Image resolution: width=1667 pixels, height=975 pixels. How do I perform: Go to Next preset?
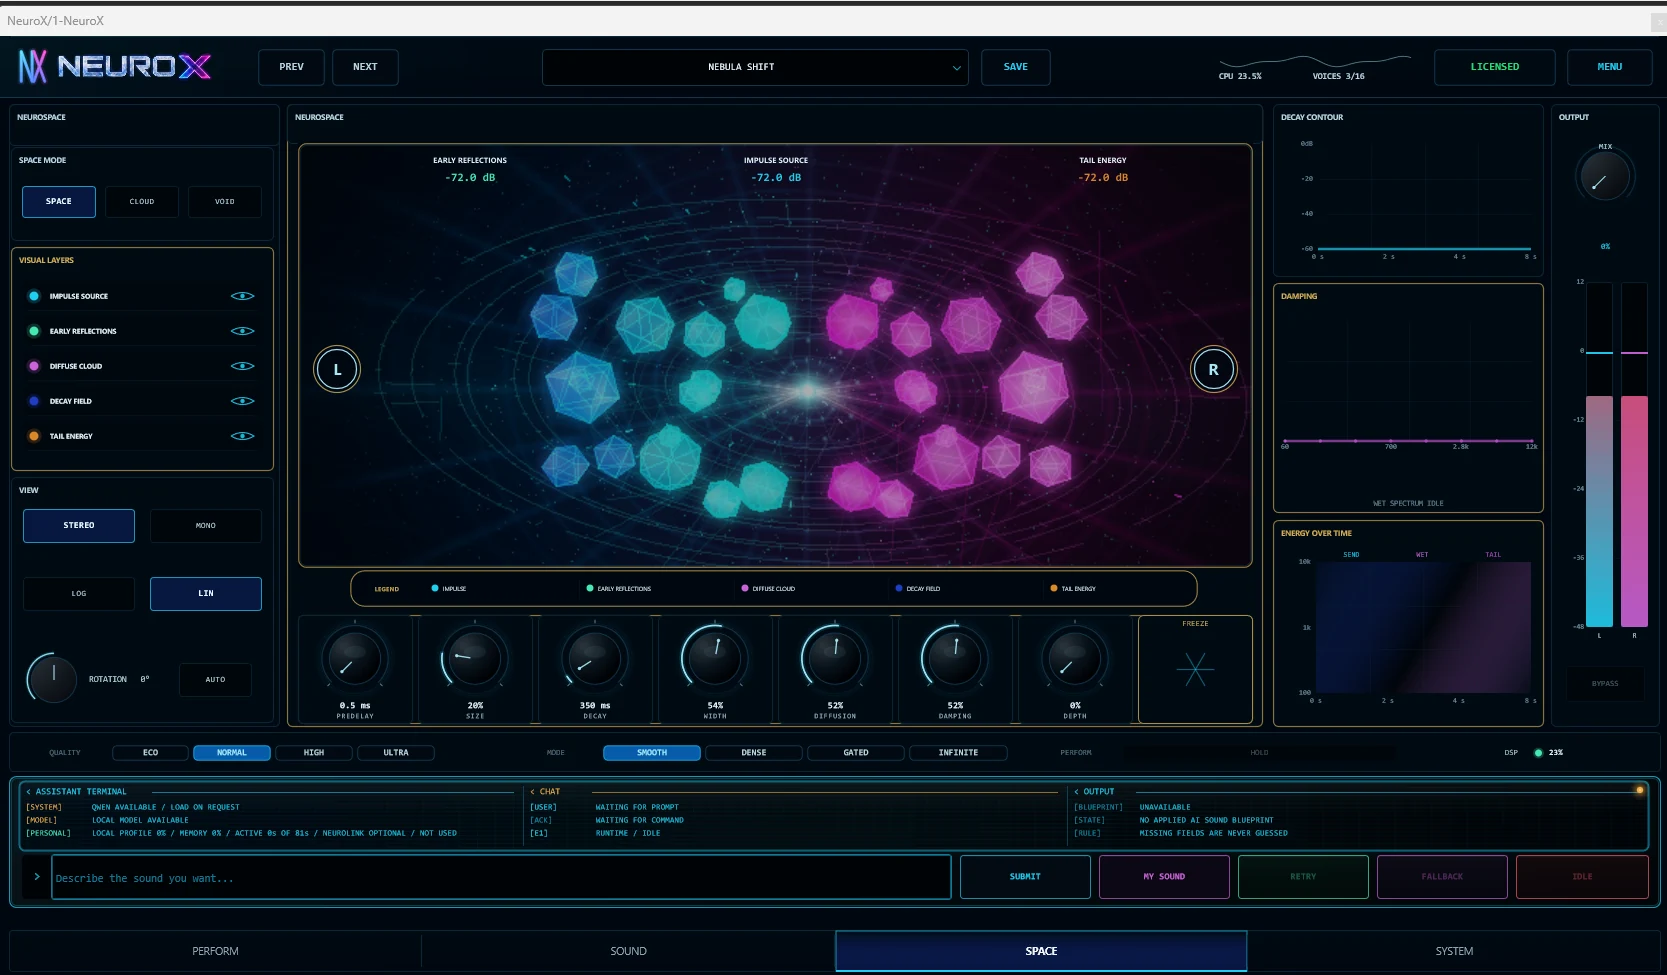365,67
